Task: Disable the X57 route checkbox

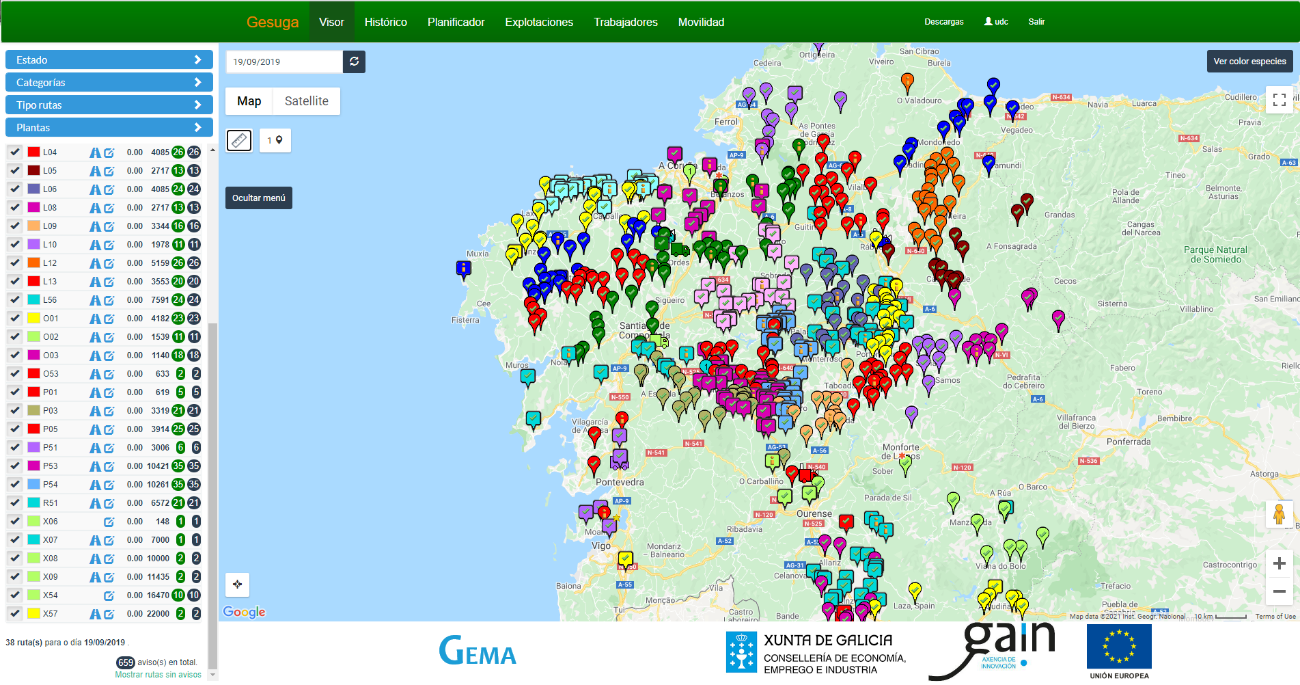Action: point(15,613)
